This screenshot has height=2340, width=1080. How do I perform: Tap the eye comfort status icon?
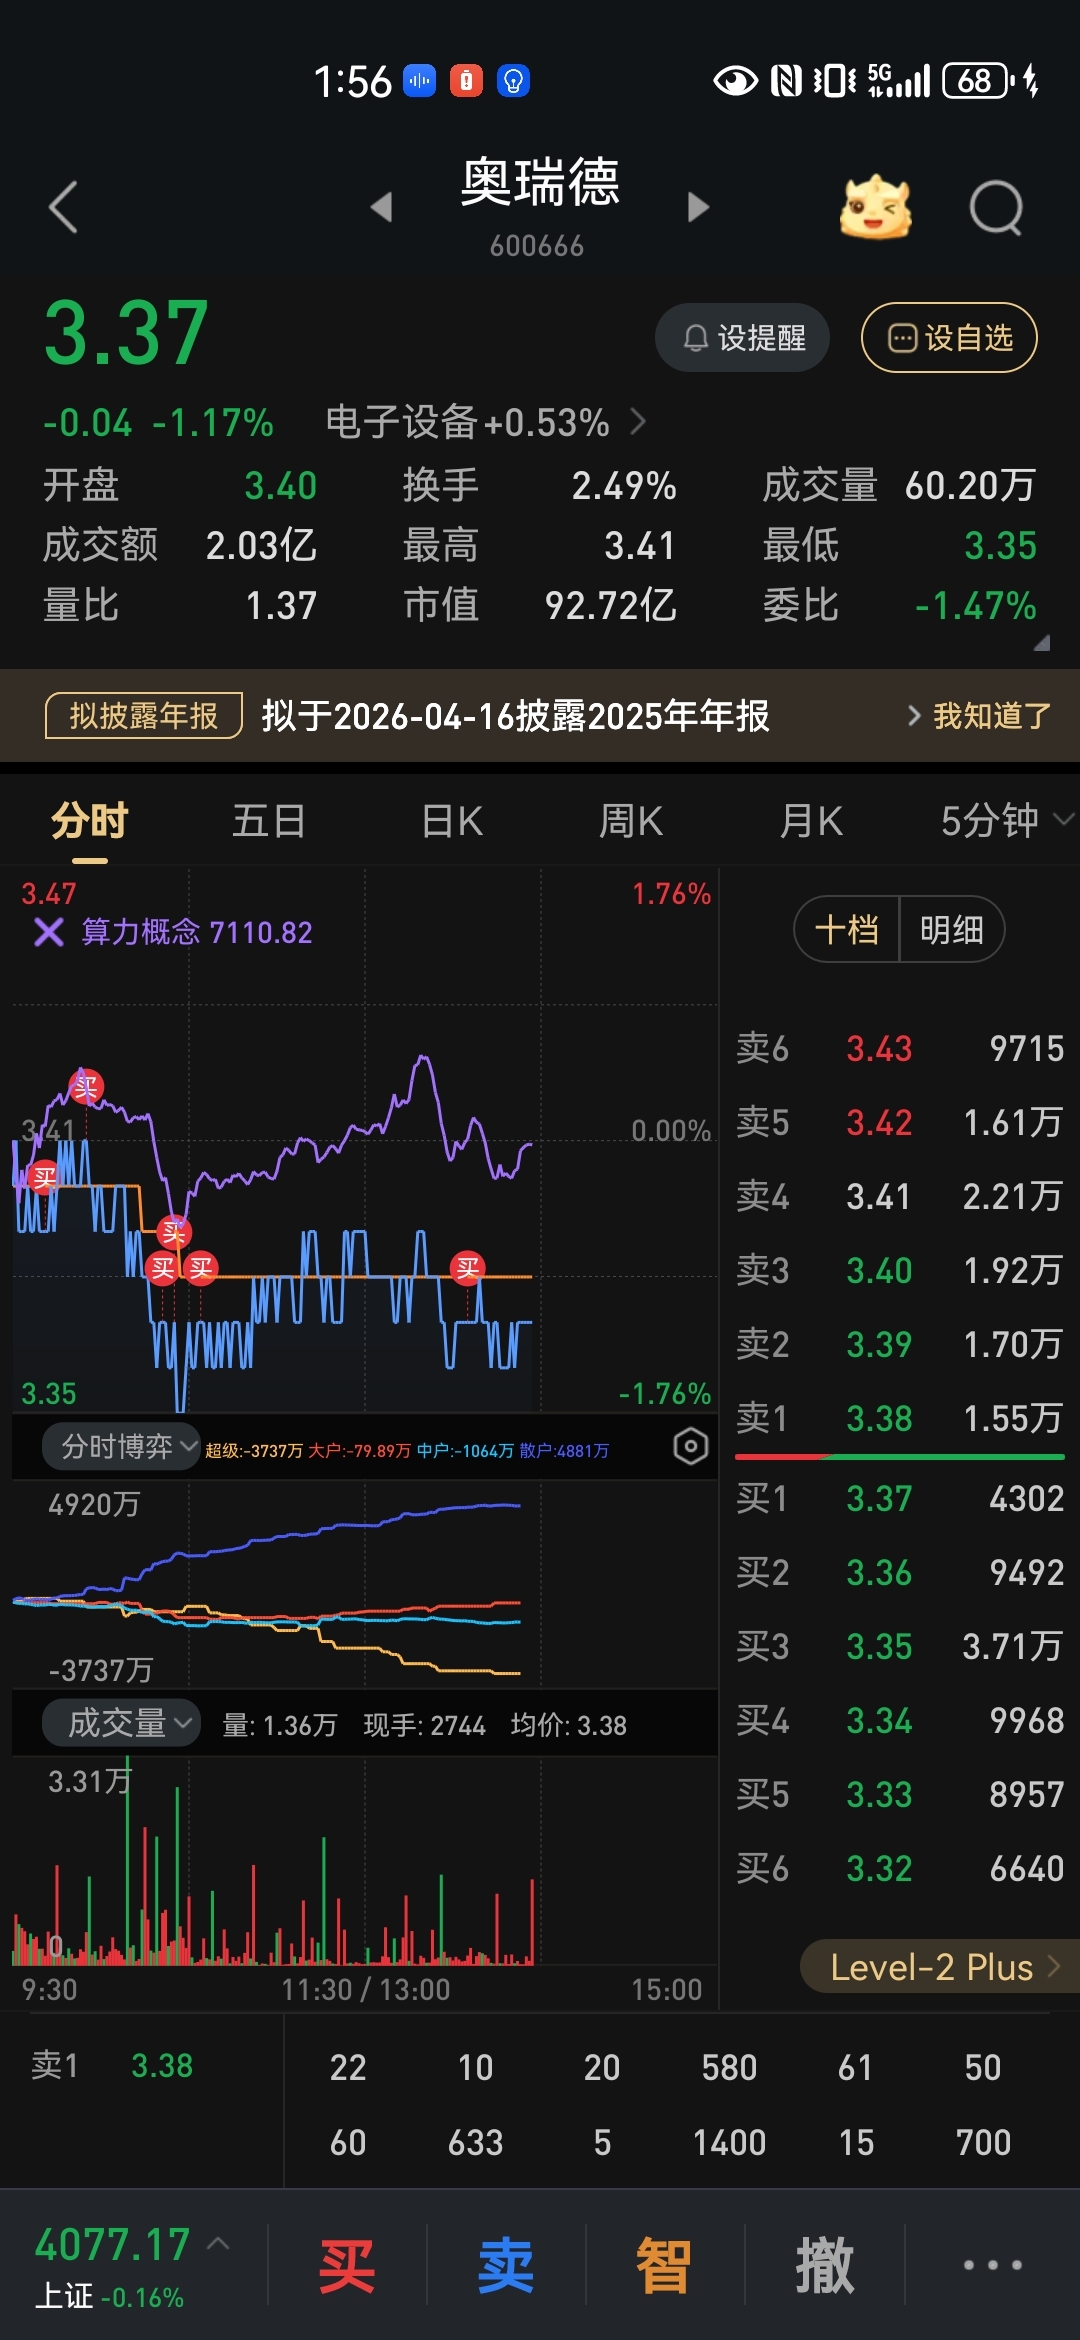[x=735, y=80]
